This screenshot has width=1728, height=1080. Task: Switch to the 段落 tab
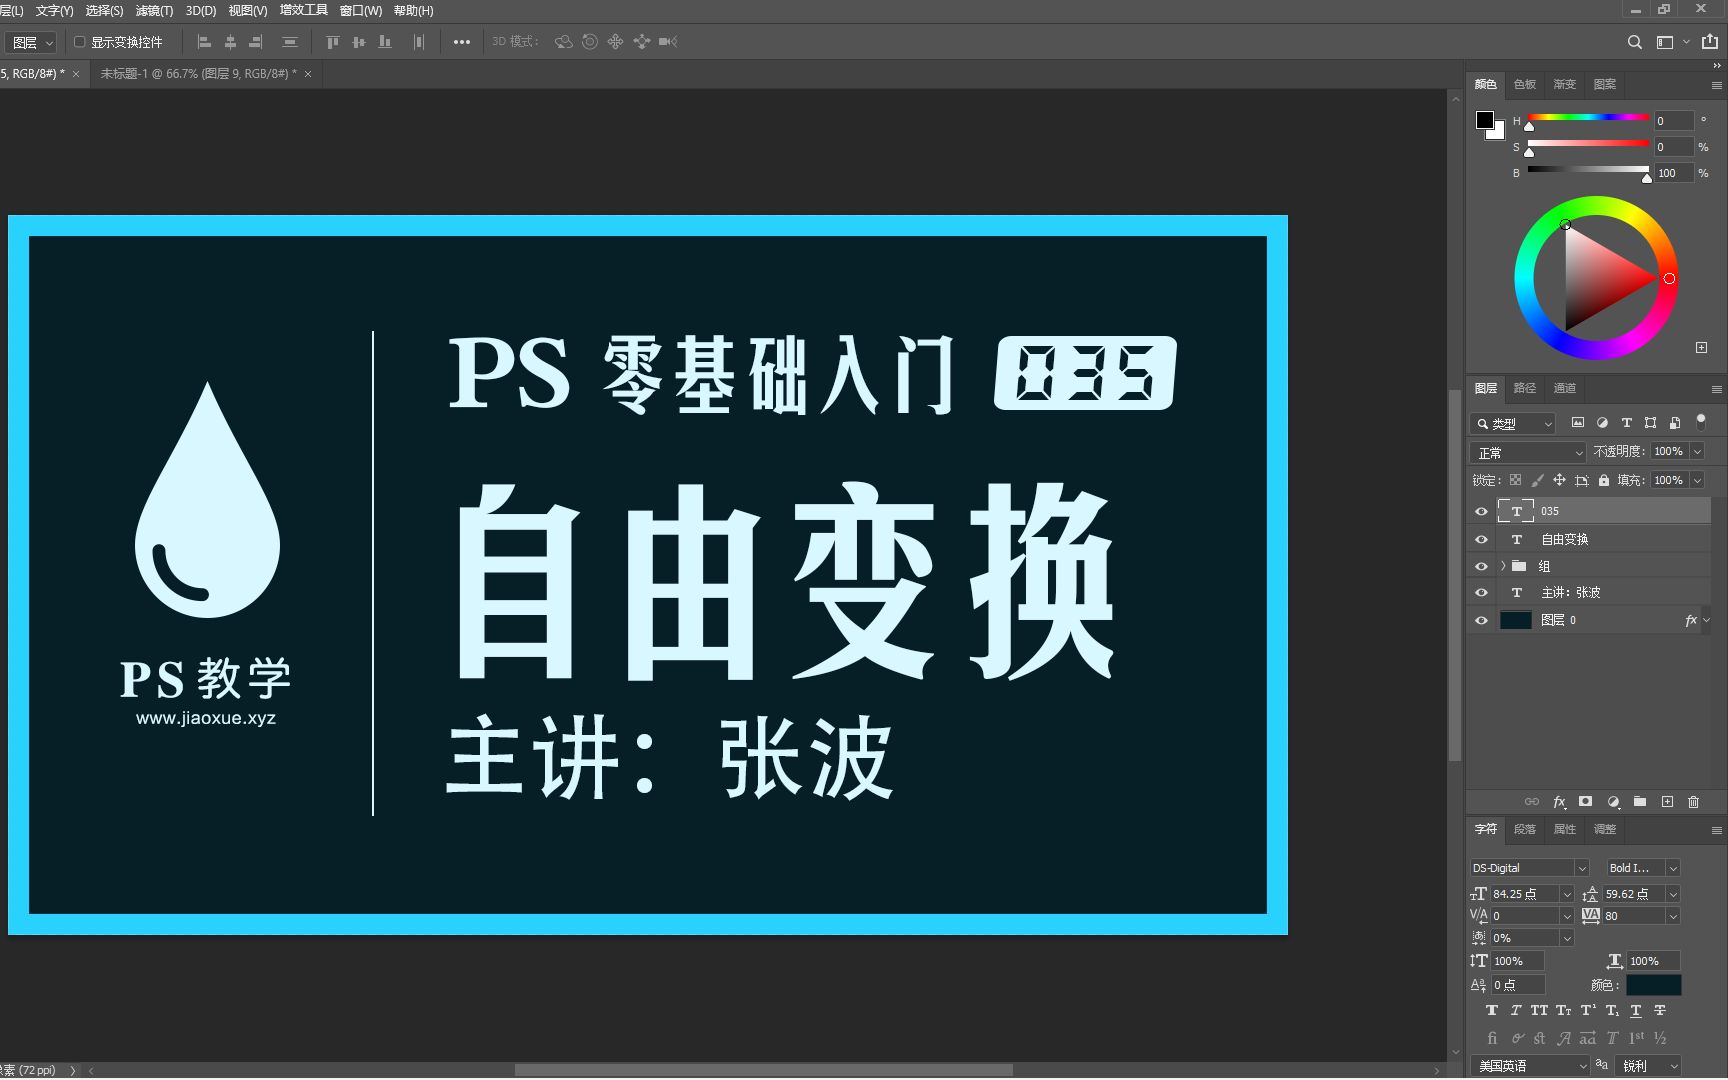point(1525,829)
